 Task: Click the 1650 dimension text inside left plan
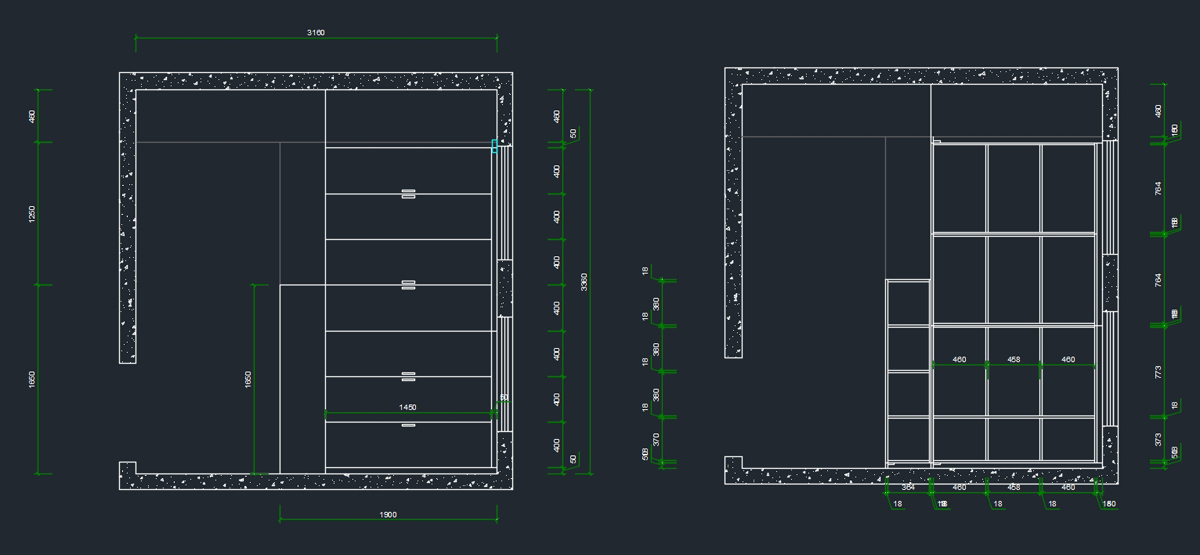[x=248, y=379]
